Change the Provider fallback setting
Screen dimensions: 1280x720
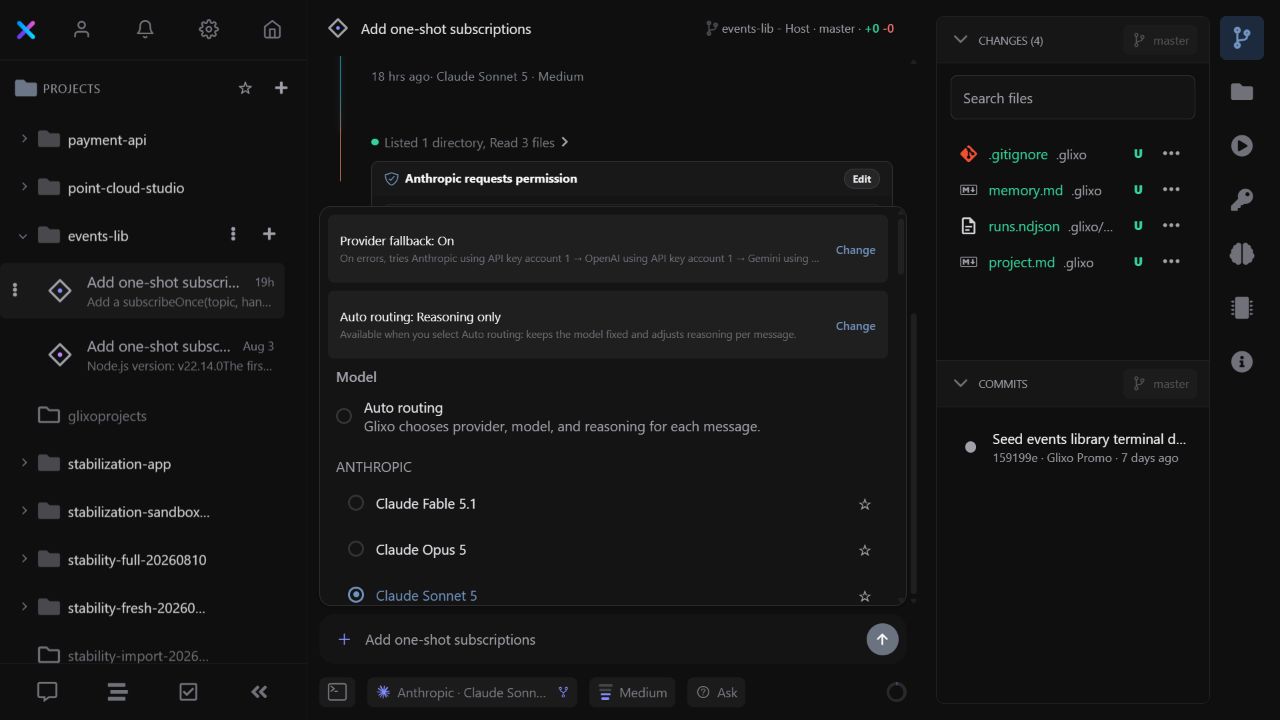[x=855, y=250]
